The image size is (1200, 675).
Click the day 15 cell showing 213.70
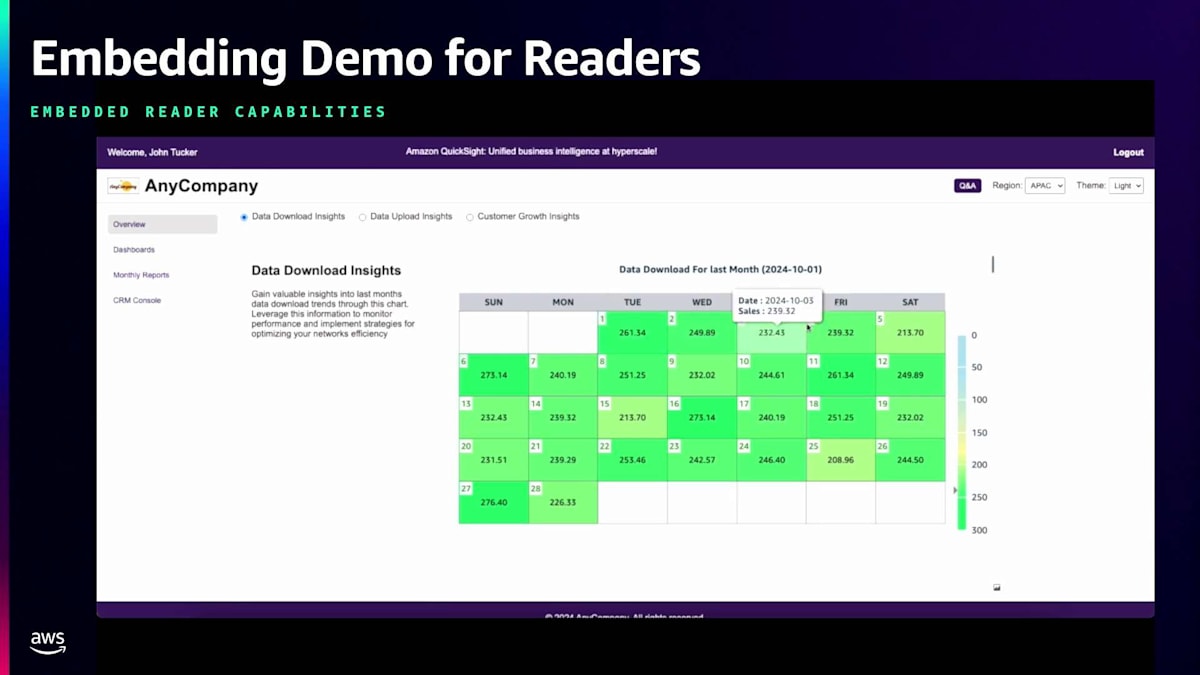[x=632, y=417]
